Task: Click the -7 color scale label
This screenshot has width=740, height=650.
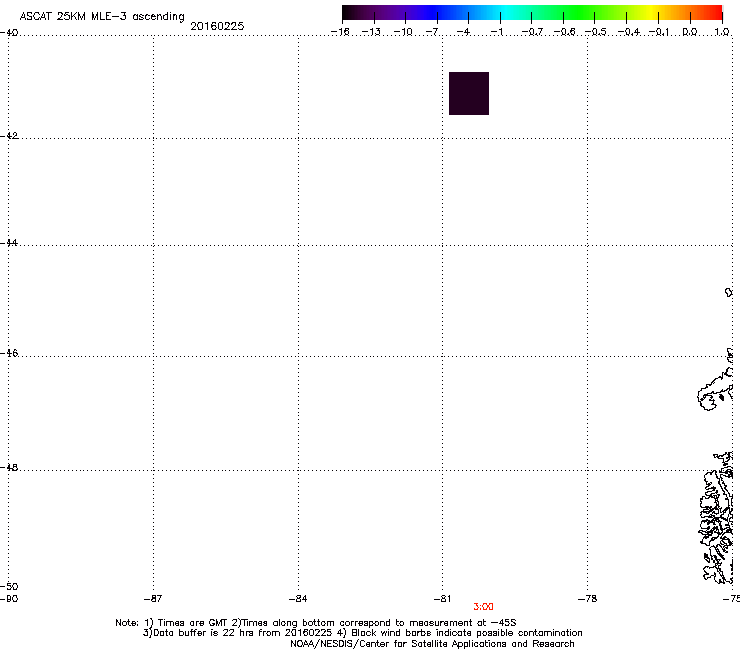Action: pos(432,32)
